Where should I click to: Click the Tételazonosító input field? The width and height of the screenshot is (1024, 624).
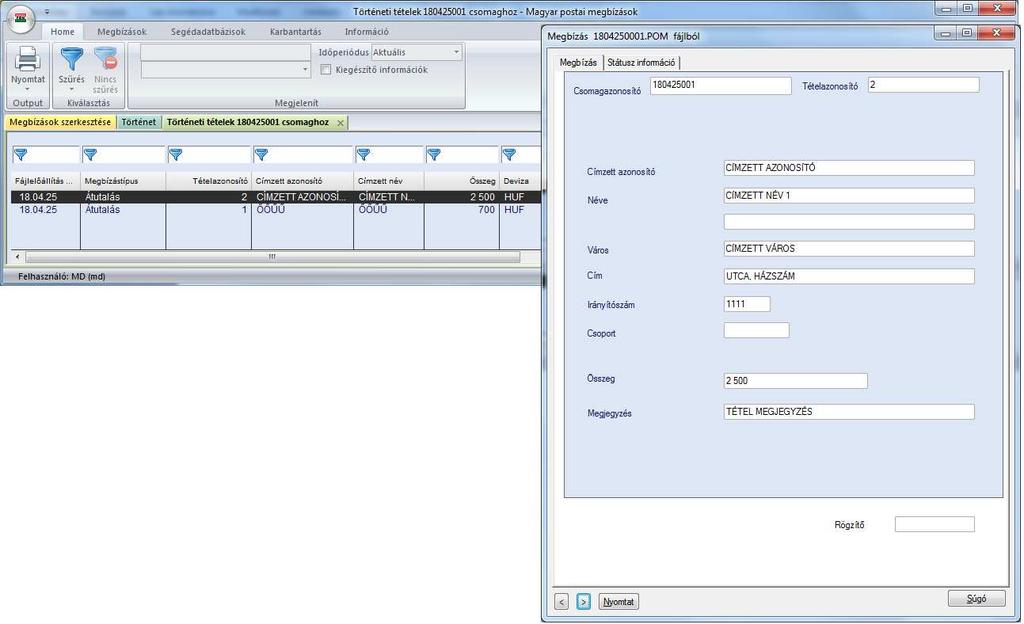[x=923, y=85]
